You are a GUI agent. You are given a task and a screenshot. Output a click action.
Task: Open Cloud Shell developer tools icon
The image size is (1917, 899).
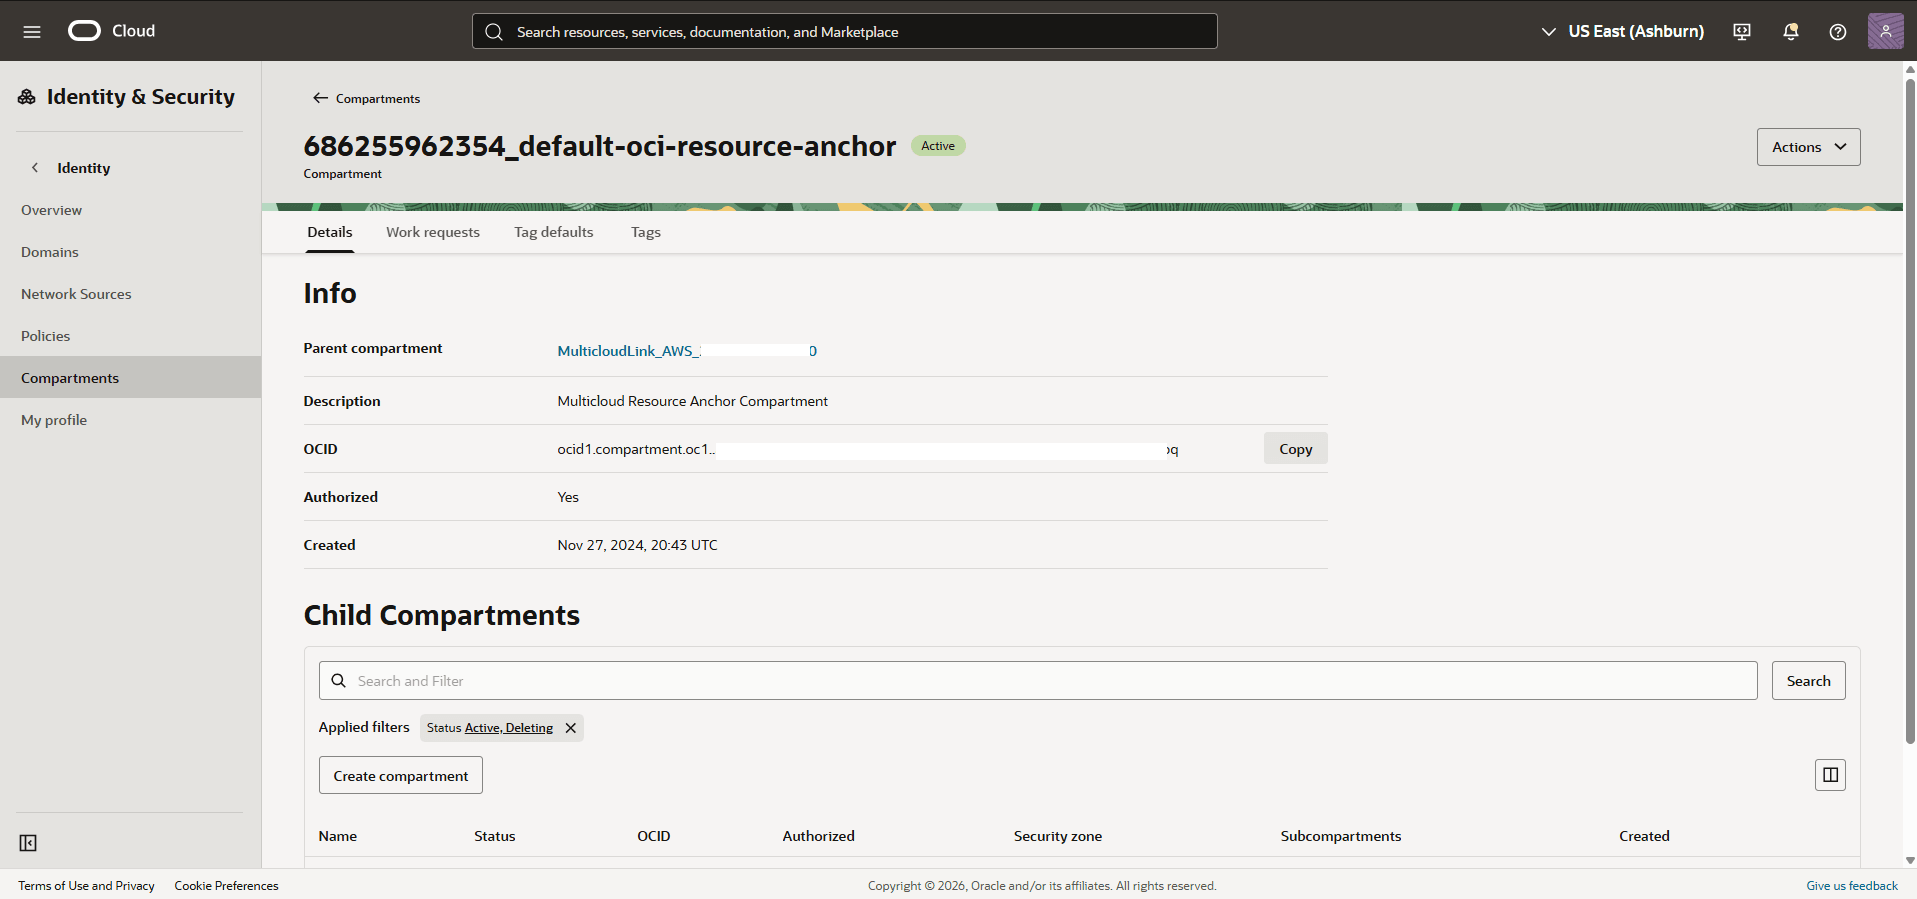(x=1742, y=32)
